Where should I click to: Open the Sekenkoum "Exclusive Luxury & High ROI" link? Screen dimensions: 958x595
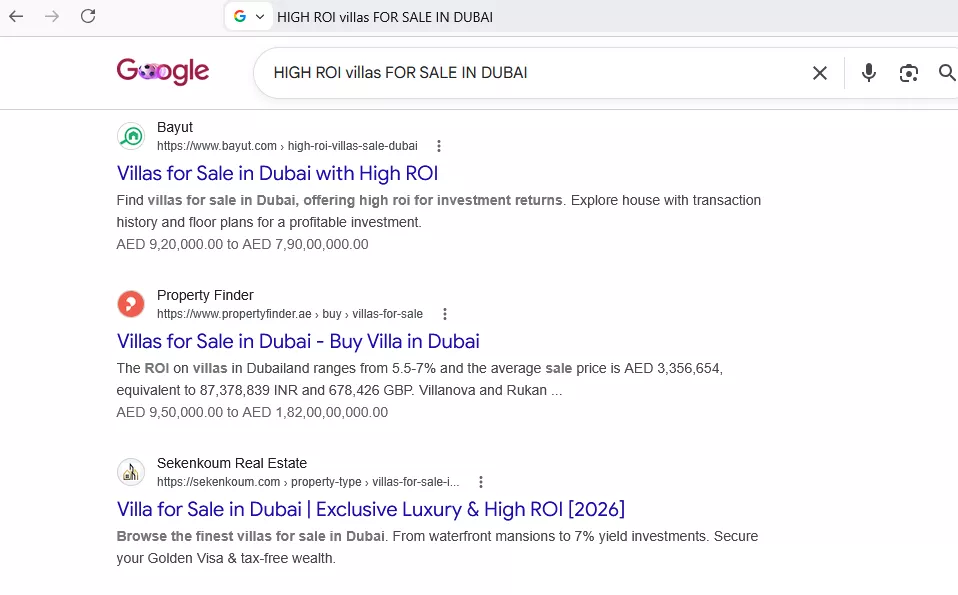point(371,509)
